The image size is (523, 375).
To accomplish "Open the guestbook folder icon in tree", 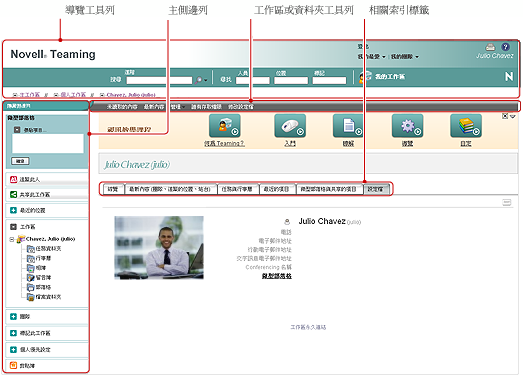I will (x=31, y=278).
